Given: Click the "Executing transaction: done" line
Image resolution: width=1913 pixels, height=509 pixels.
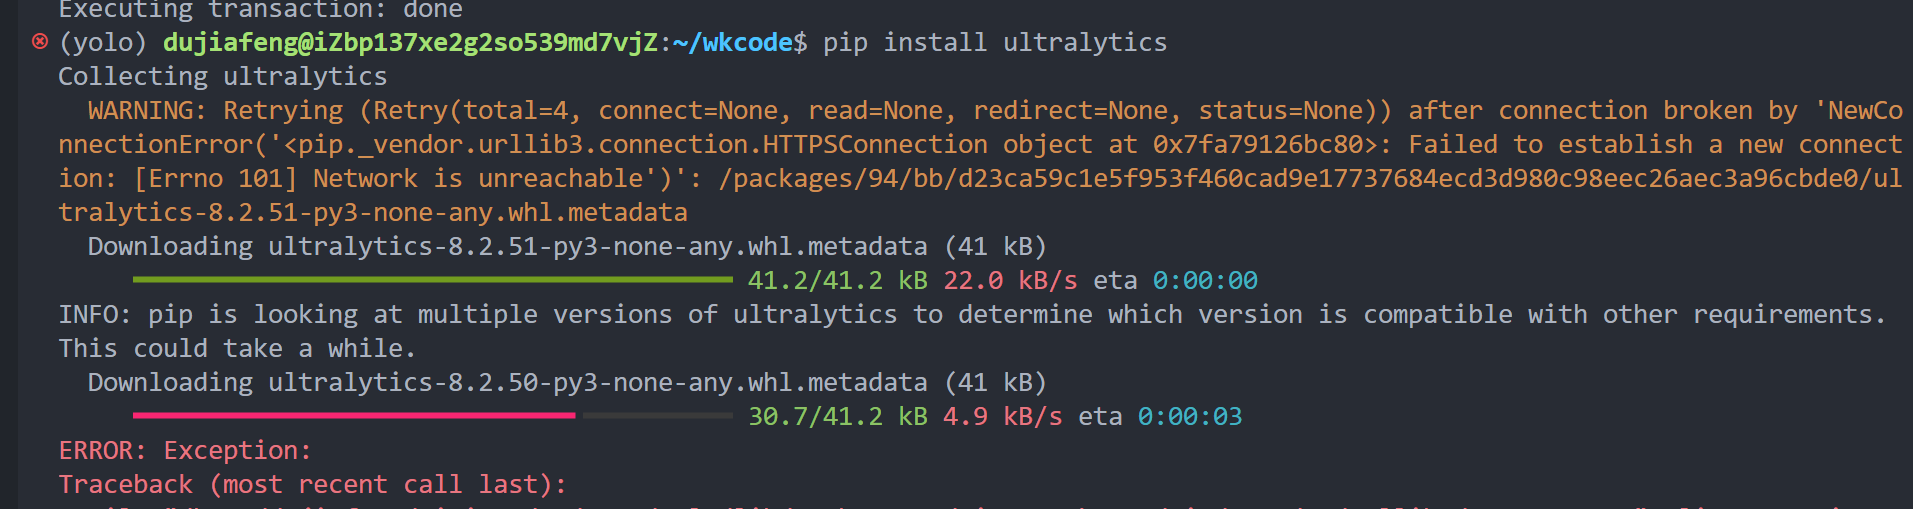Looking at the screenshot, I should click(x=260, y=10).
